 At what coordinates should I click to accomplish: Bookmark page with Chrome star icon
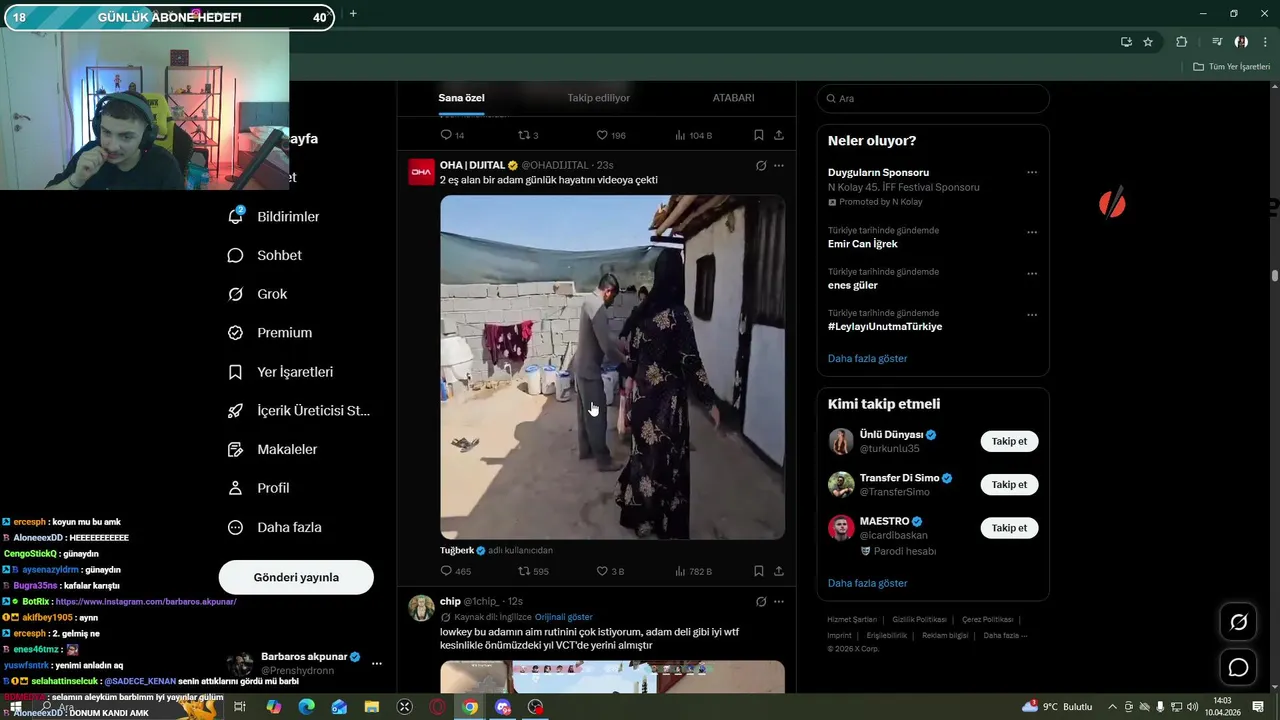pyautogui.click(x=1148, y=42)
